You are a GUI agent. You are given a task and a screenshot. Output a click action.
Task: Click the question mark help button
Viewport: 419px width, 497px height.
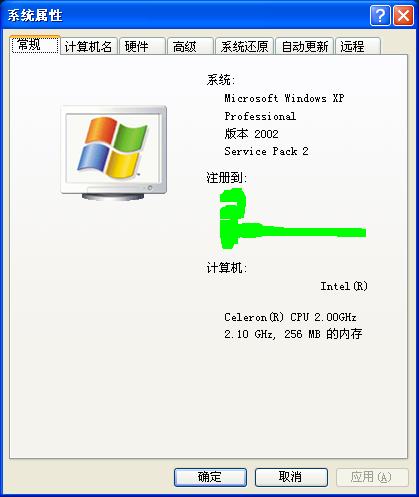coord(380,15)
